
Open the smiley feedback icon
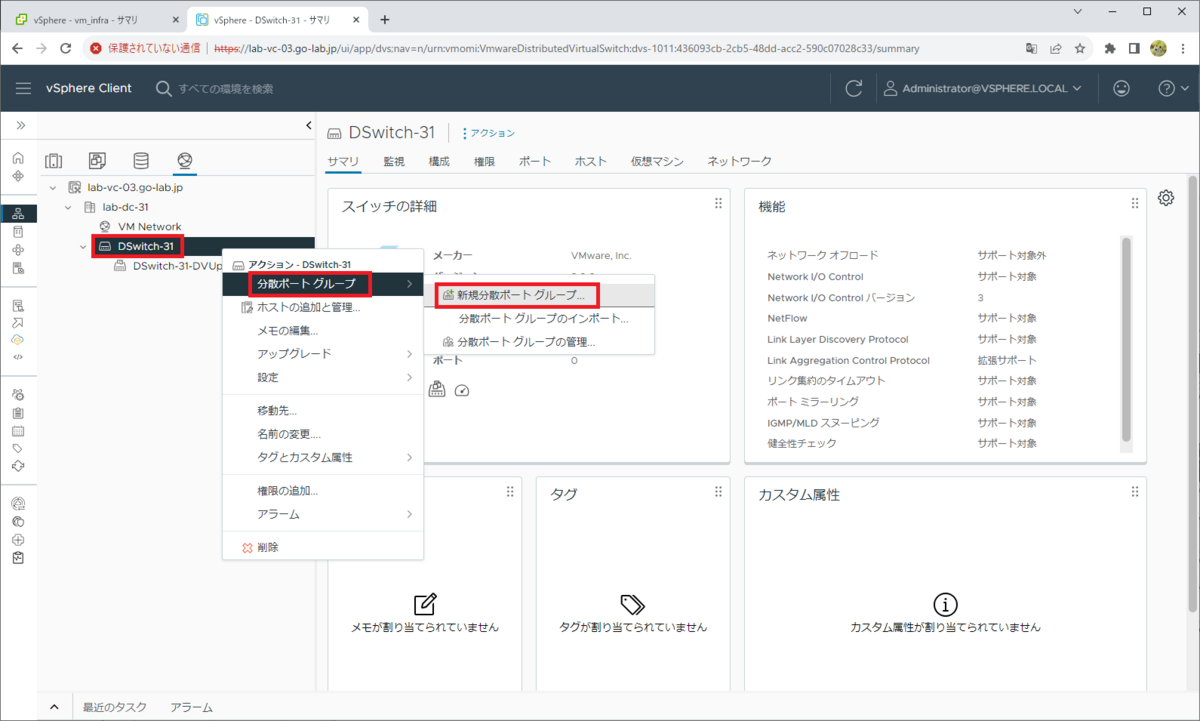[x=1121, y=88]
